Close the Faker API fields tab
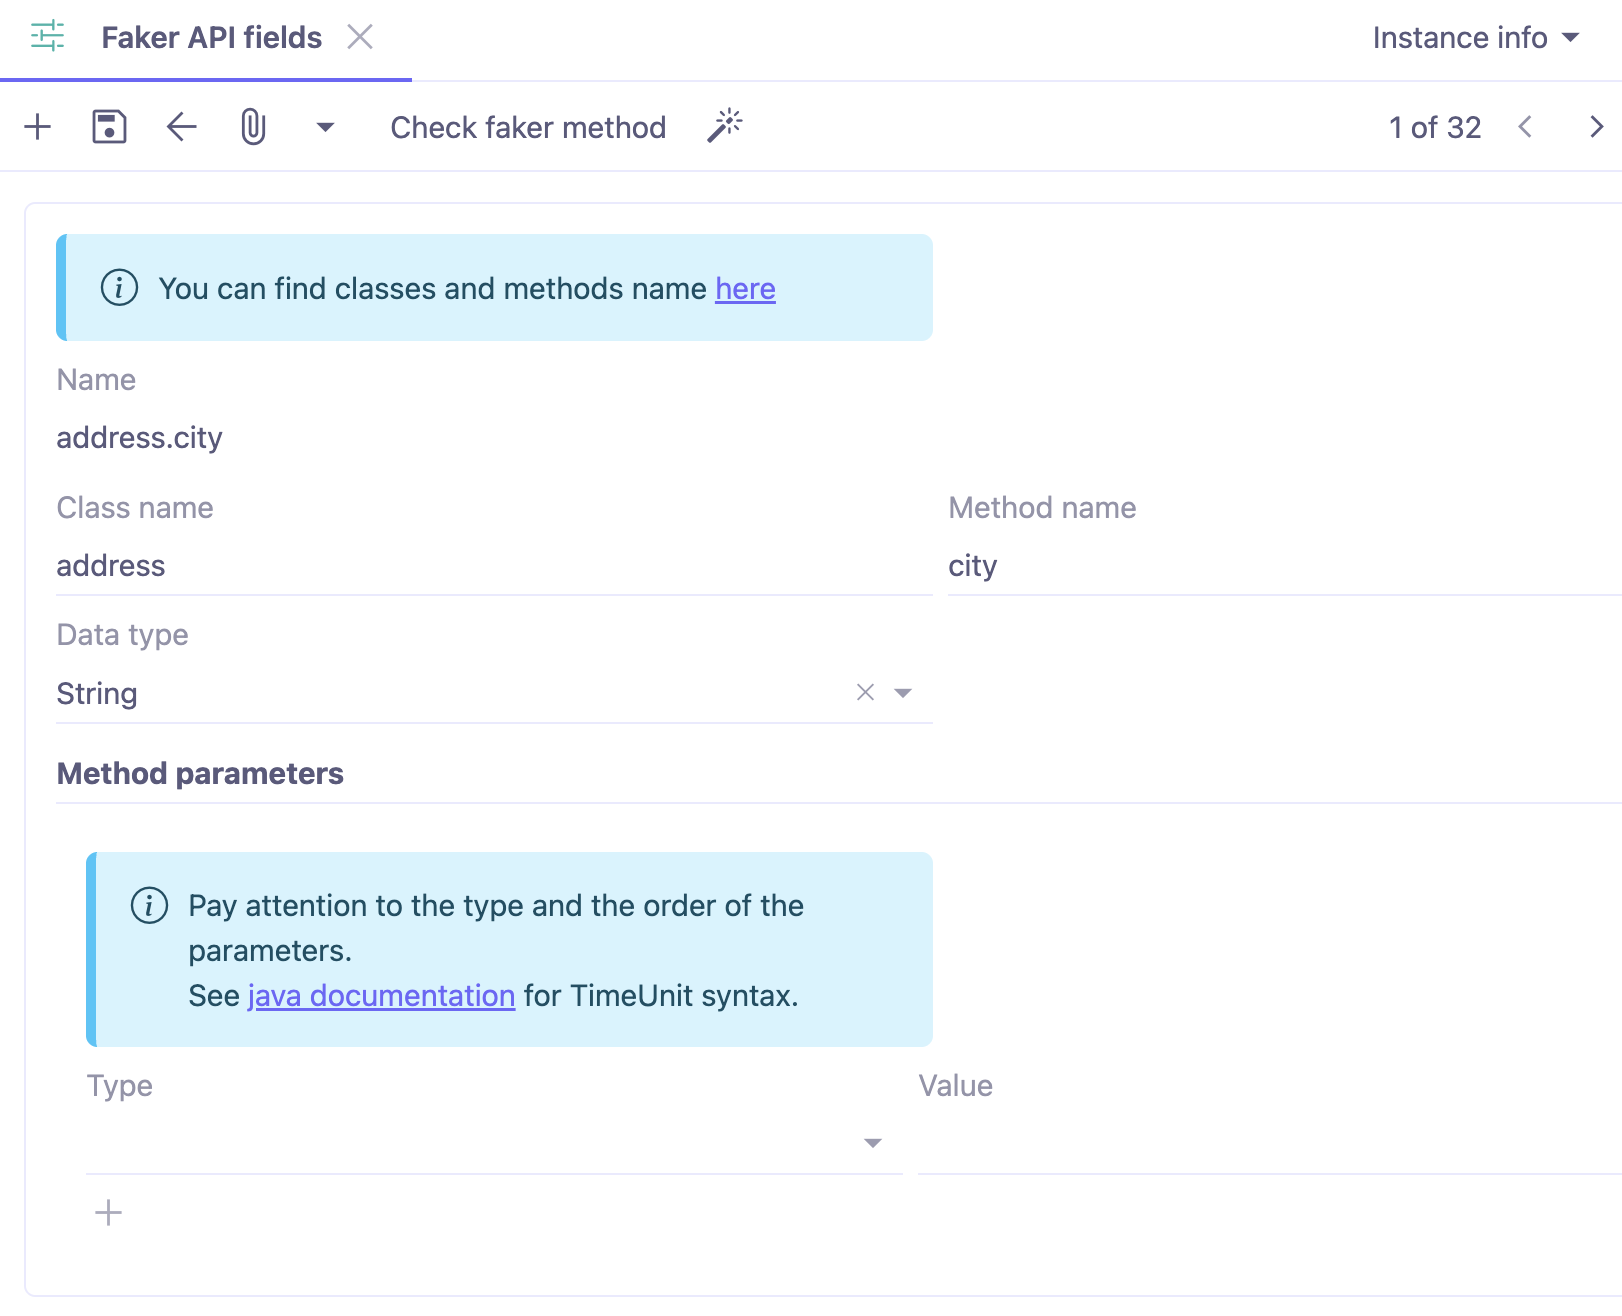 360,37
